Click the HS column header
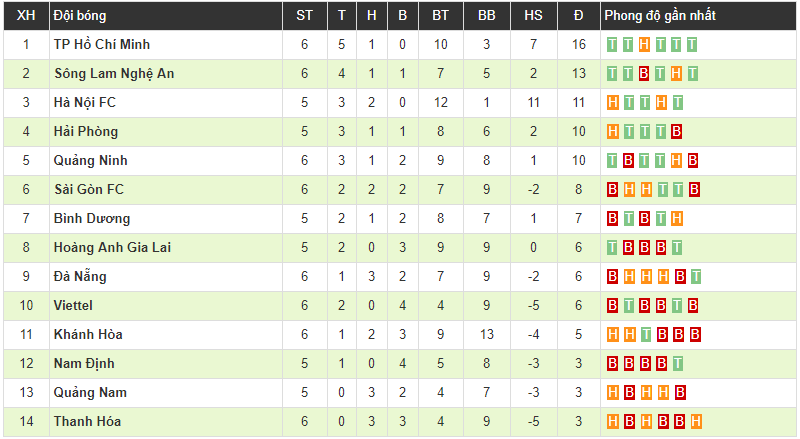 (x=533, y=16)
